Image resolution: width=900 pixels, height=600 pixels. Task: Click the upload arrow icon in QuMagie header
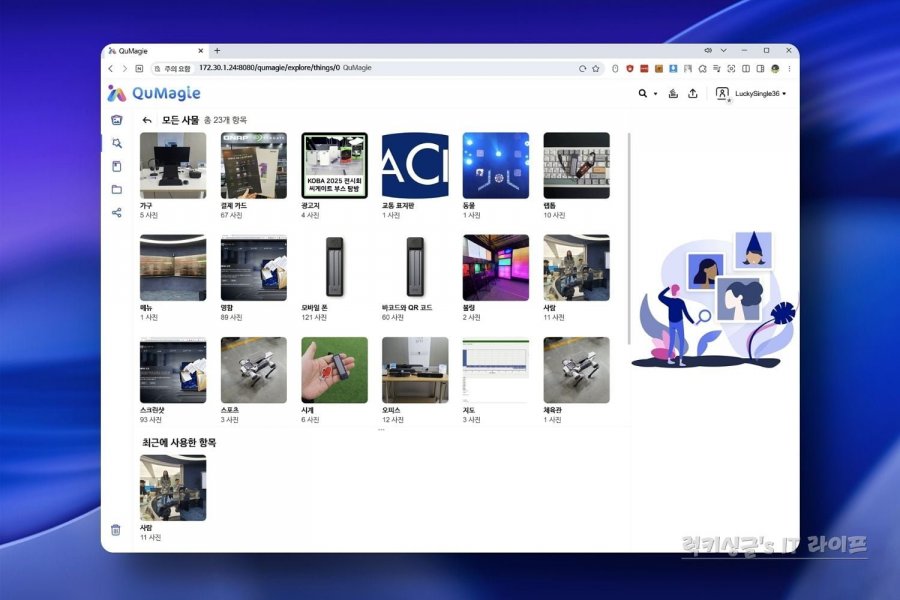(693, 93)
